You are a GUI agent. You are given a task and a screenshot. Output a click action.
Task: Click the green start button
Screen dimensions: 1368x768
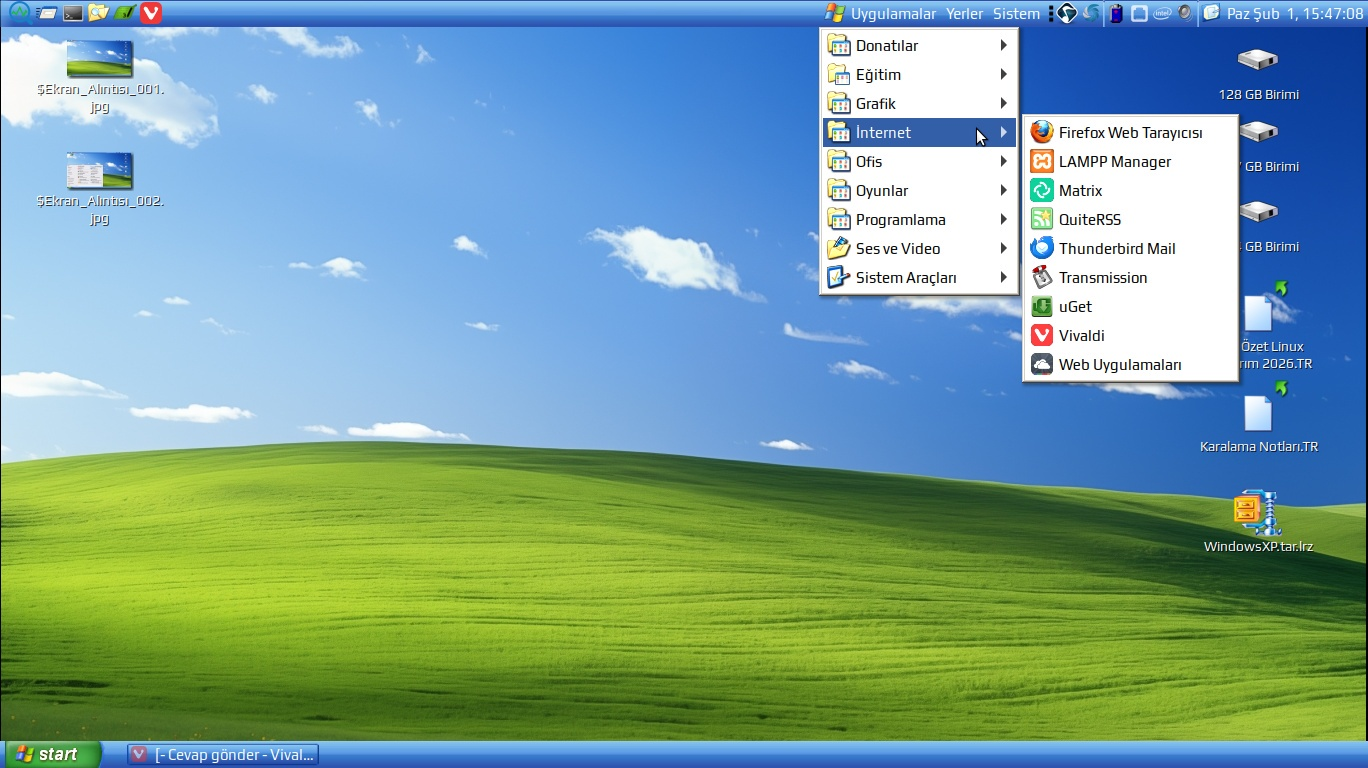[x=53, y=754]
